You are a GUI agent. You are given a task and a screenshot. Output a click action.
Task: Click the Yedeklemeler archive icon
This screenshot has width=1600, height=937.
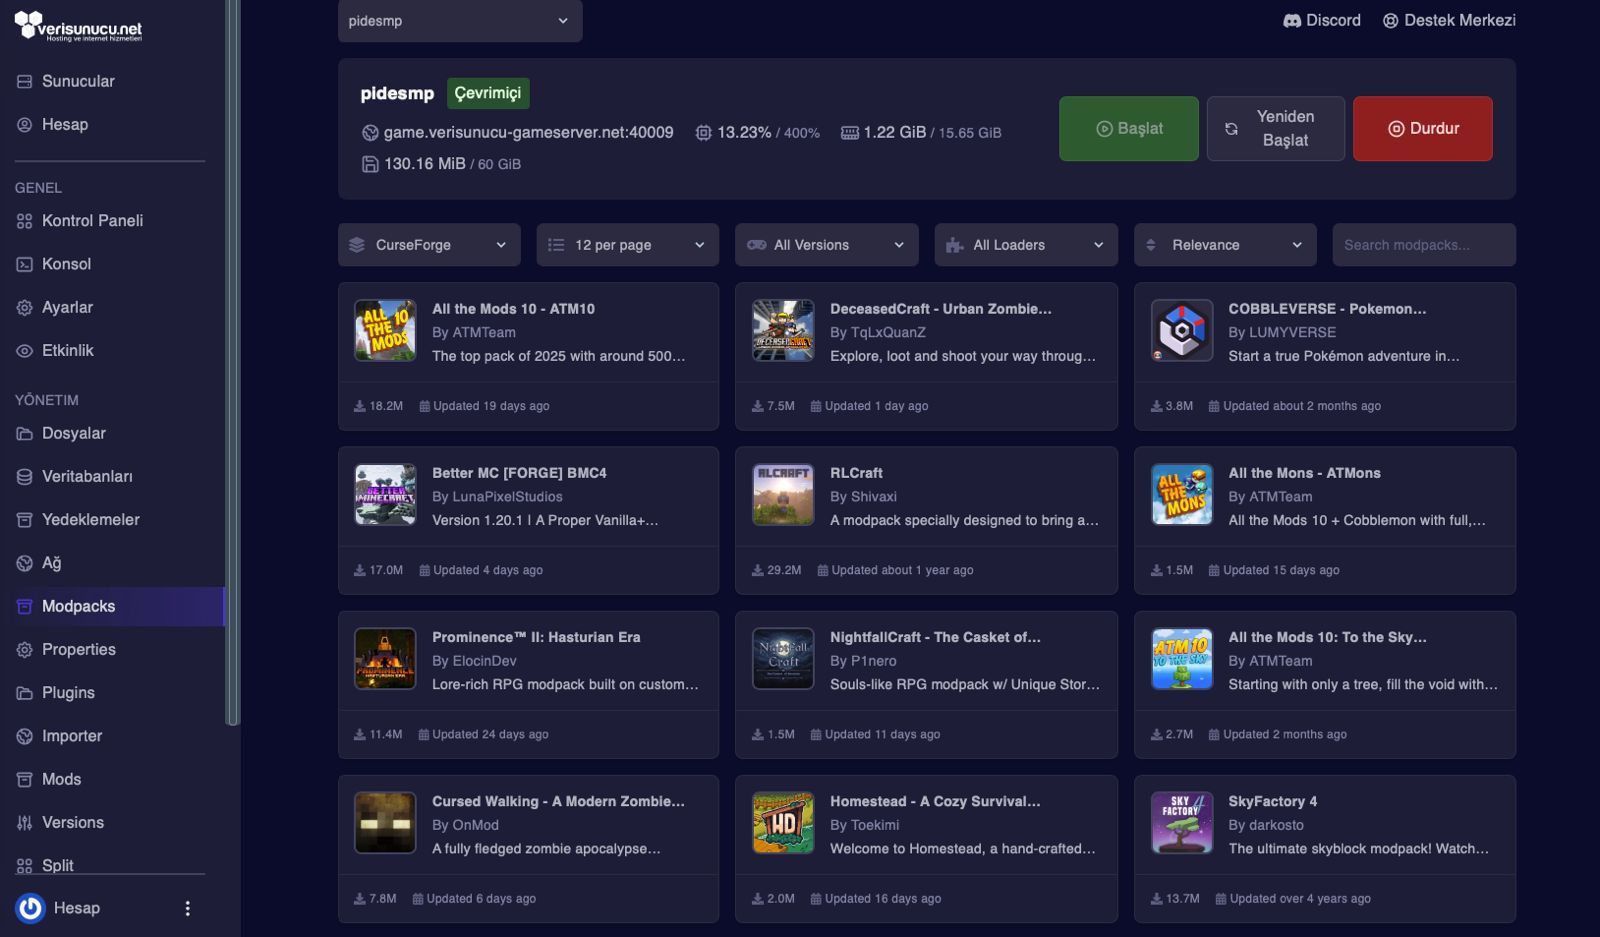coord(25,520)
